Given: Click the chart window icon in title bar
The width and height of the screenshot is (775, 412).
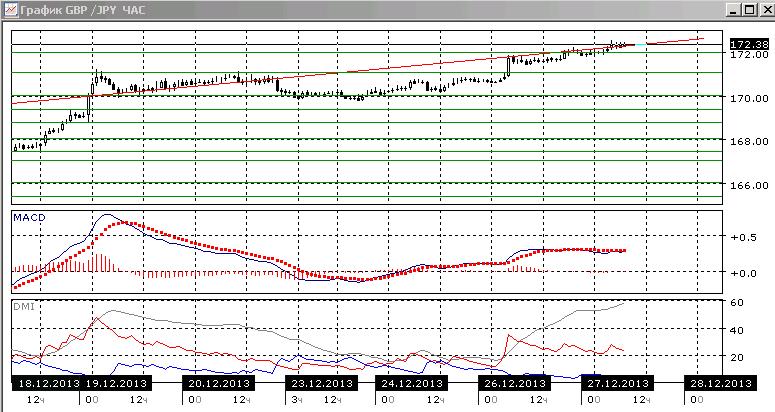Looking at the screenshot, I should (x=10, y=10).
